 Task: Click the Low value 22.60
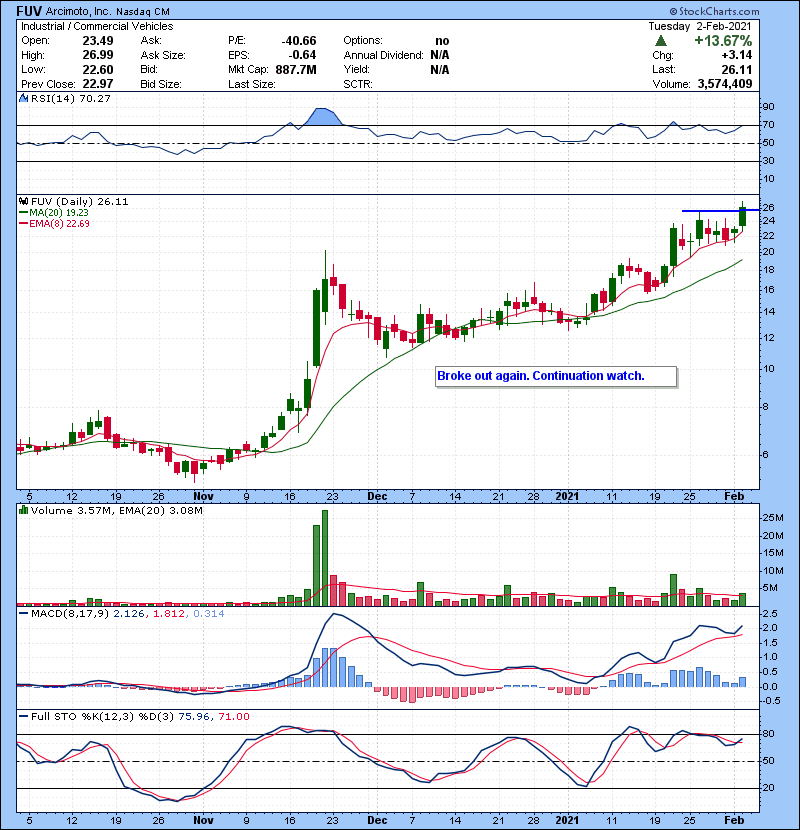(x=98, y=69)
